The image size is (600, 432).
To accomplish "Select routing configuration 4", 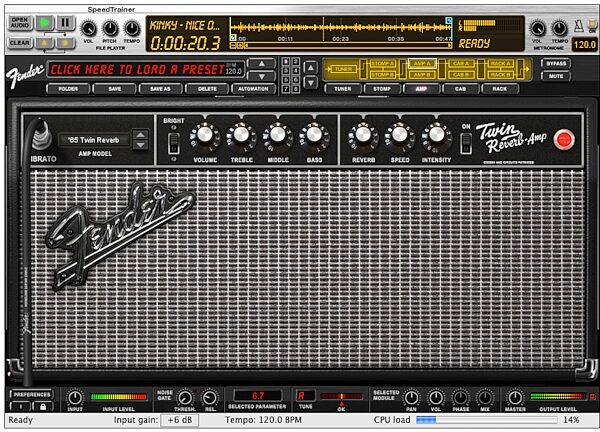I will (296, 71).
